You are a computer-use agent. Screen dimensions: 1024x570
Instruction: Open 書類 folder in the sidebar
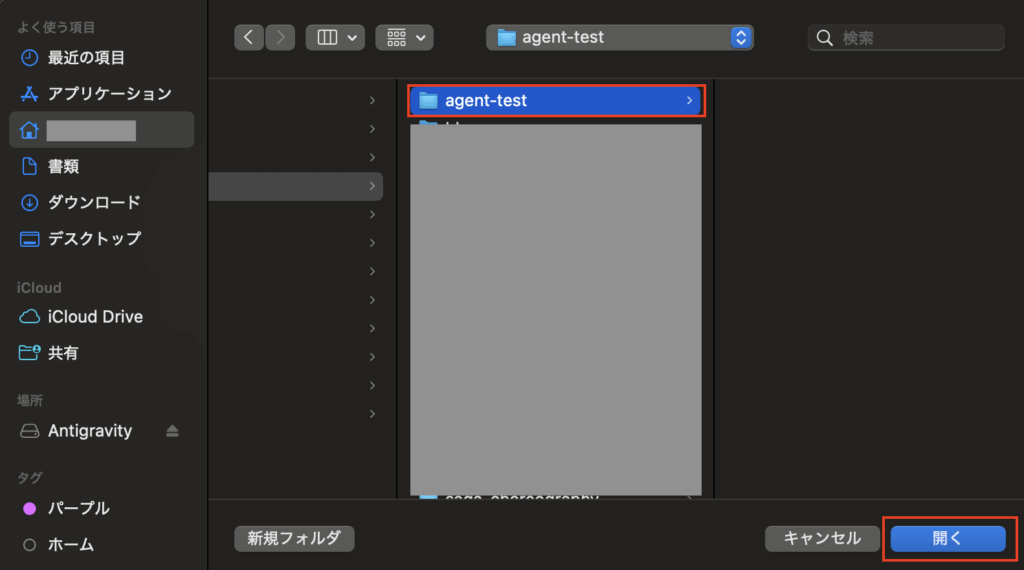[x=63, y=166]
